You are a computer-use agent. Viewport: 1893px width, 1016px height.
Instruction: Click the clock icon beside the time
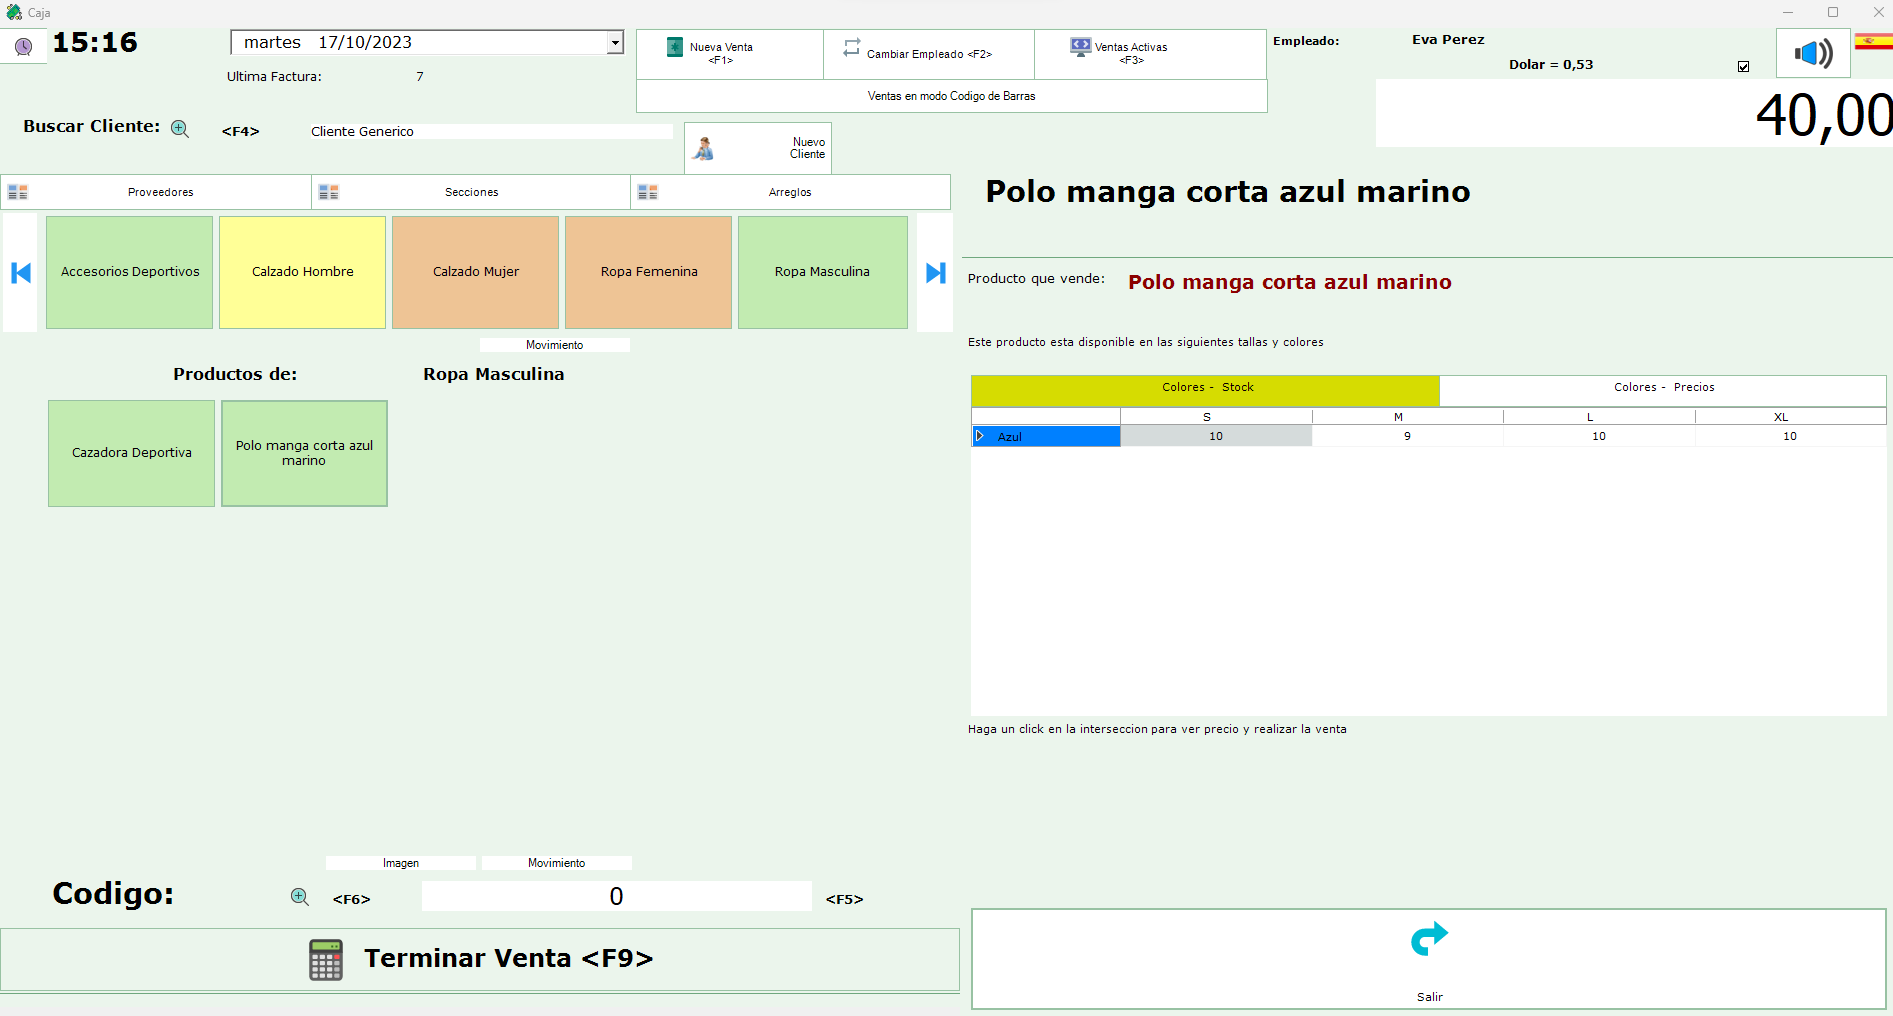click(x=23, y=46)
